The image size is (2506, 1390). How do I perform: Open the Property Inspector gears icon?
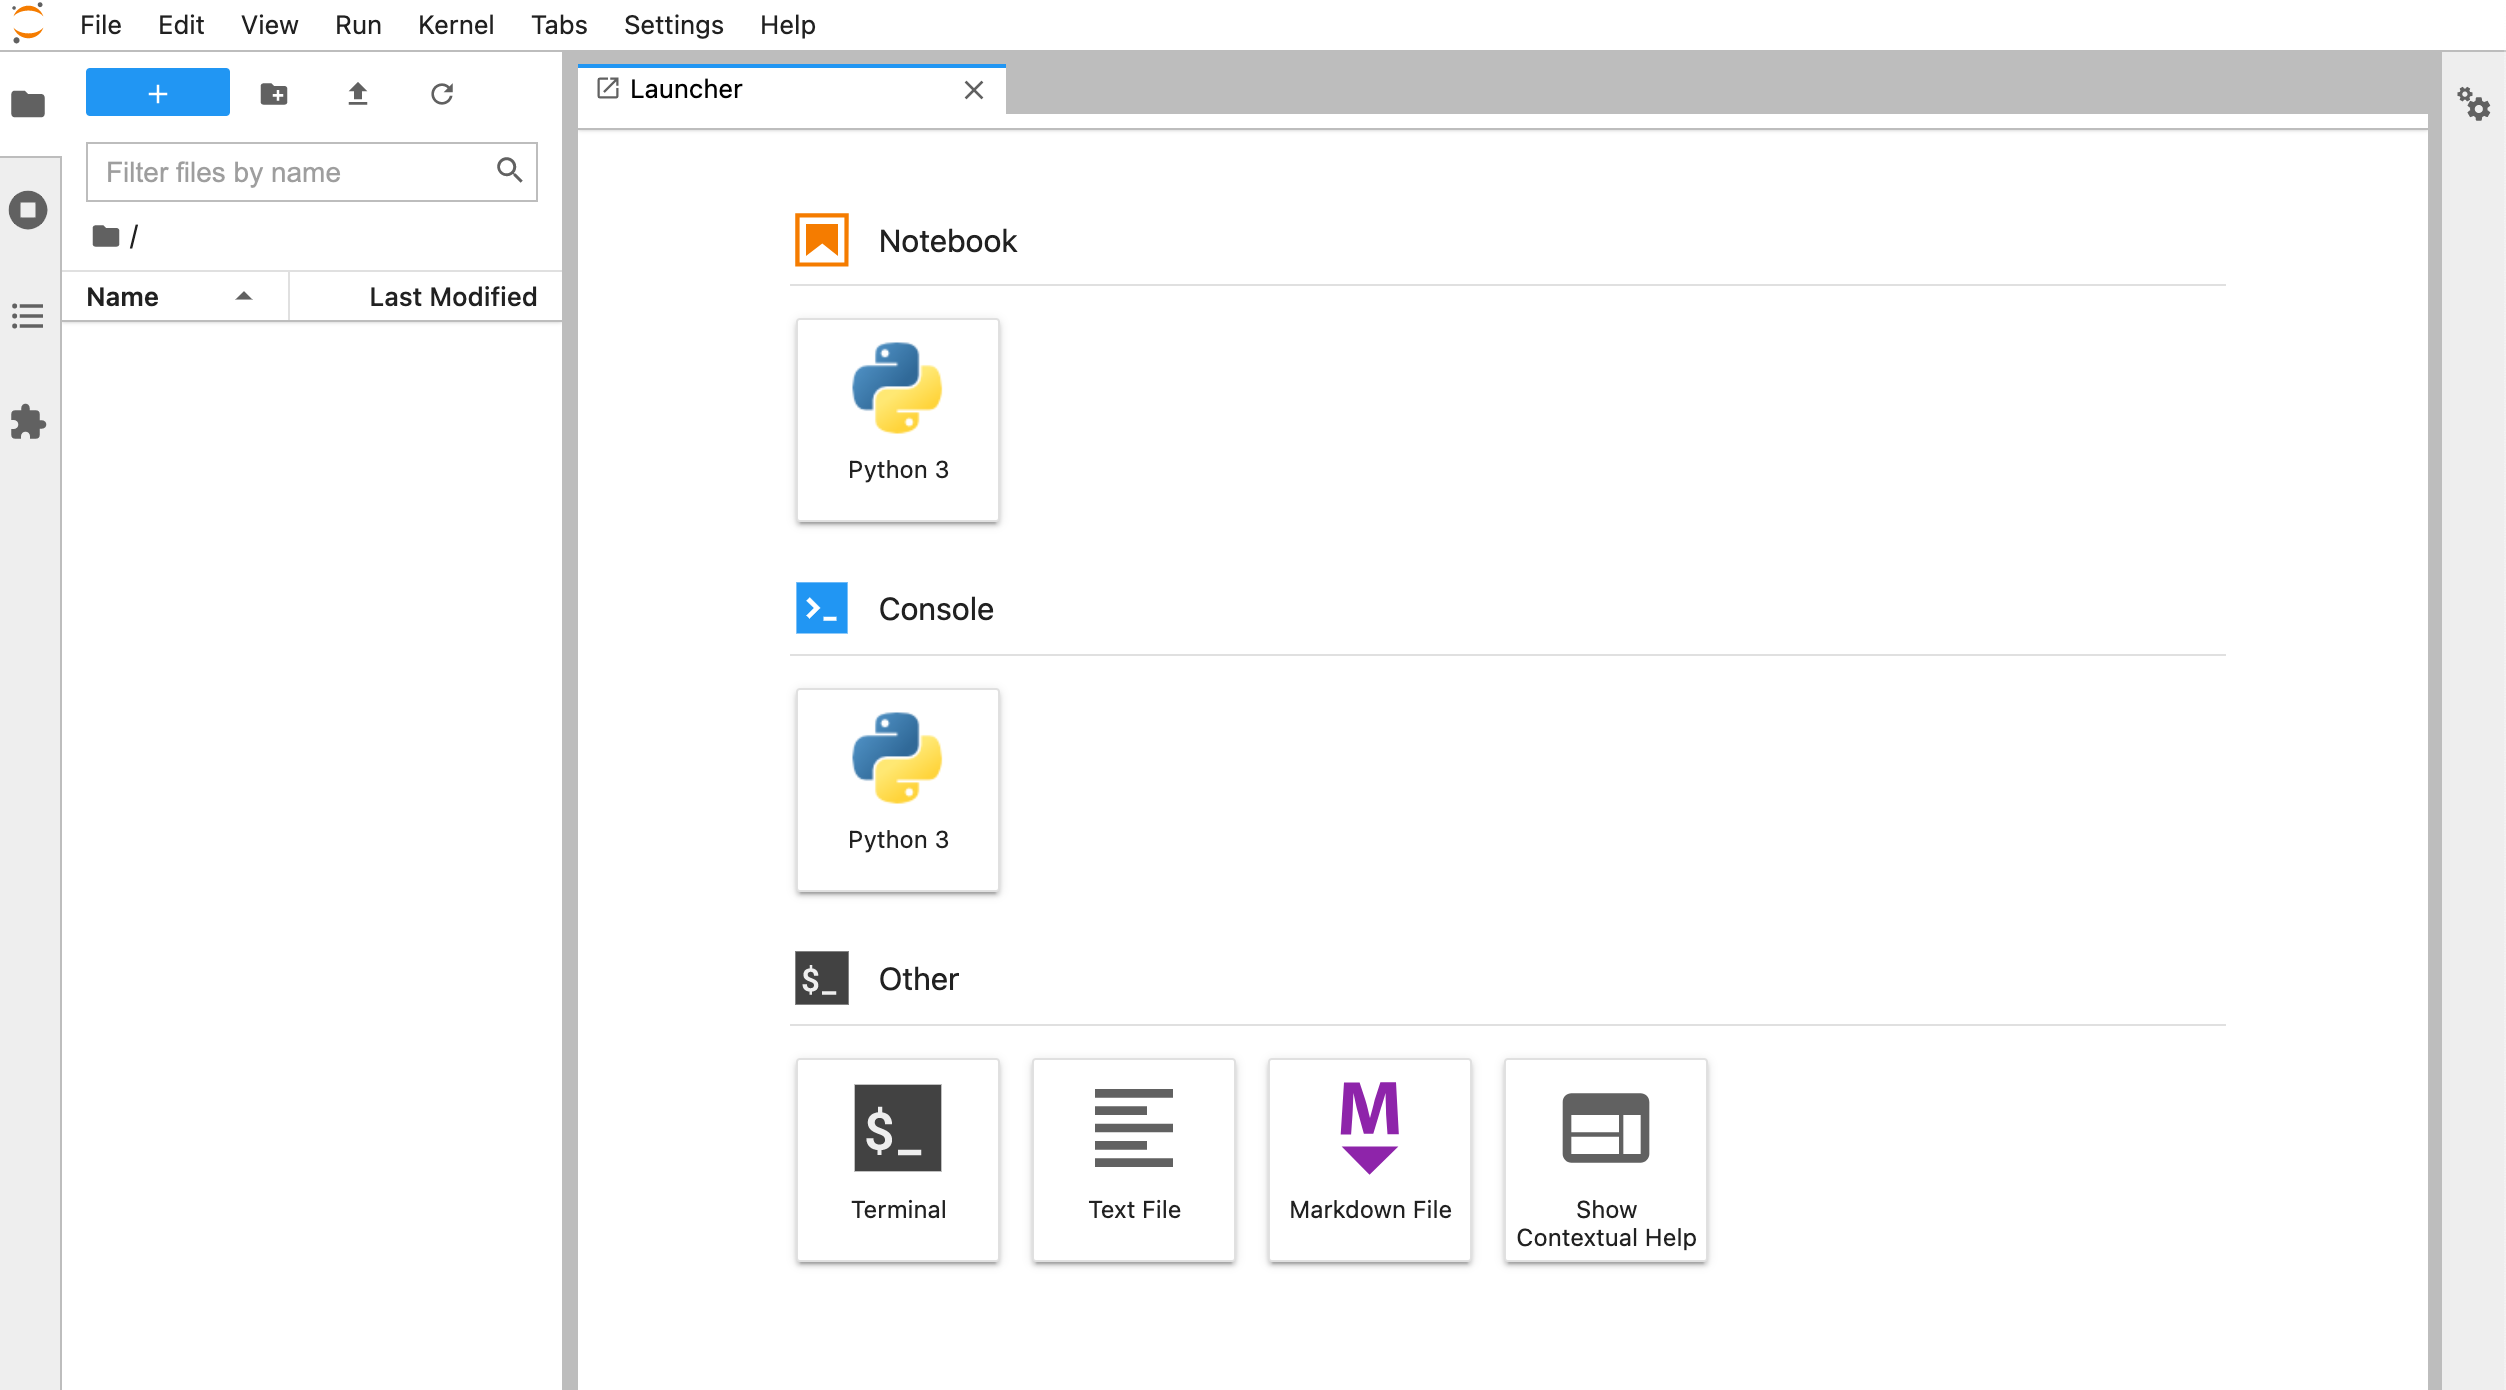point(2474,104)
